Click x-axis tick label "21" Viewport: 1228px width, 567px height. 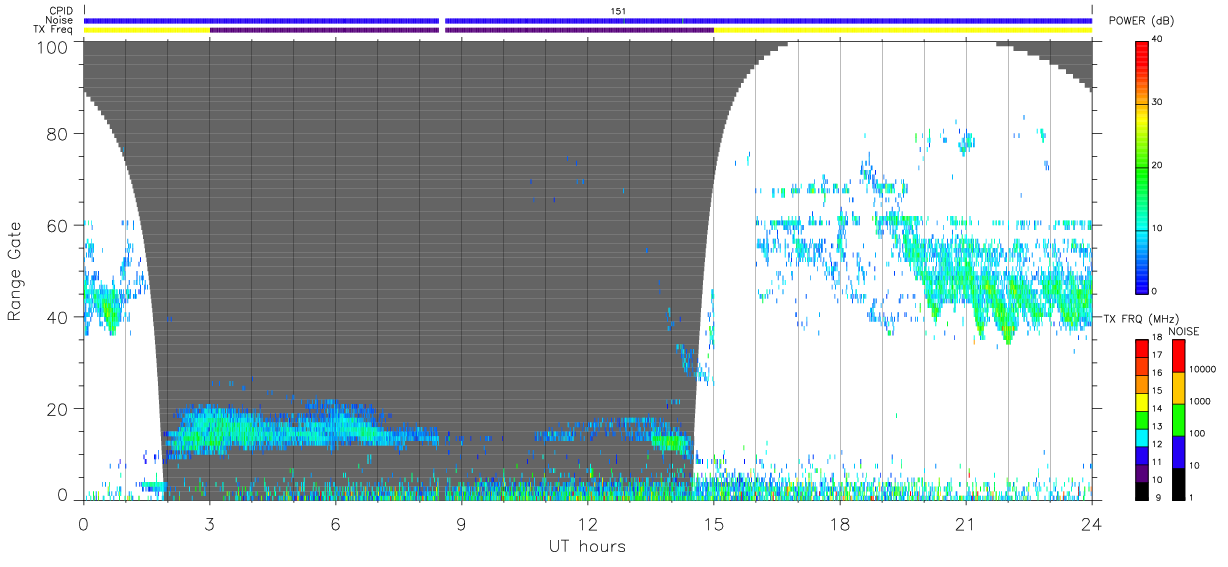965,523
